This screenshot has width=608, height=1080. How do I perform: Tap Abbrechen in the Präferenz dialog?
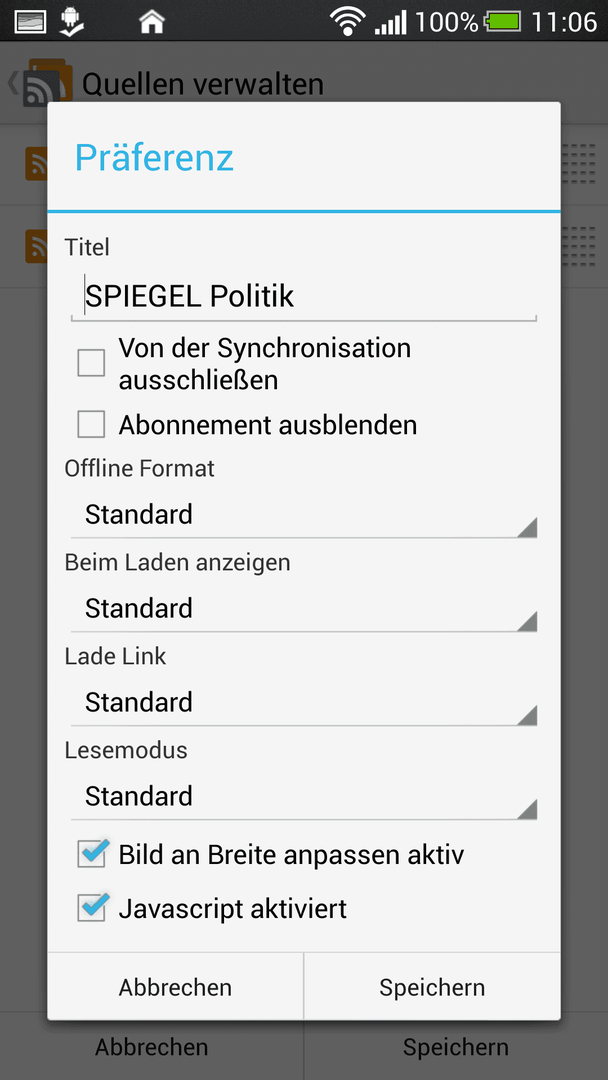[x=175, y=987]
